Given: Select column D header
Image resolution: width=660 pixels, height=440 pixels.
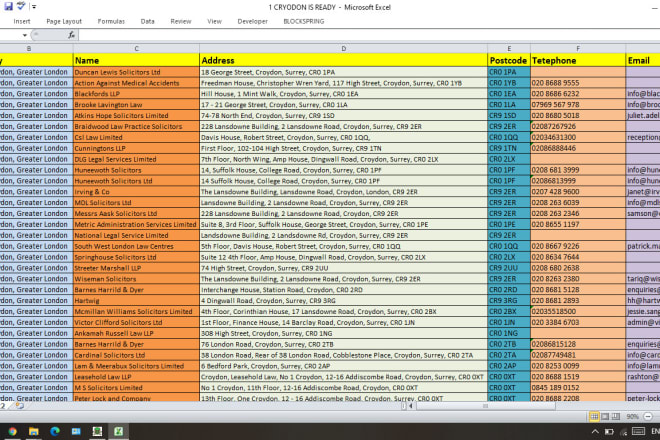Looking at the screenshot, I should 343,48.
